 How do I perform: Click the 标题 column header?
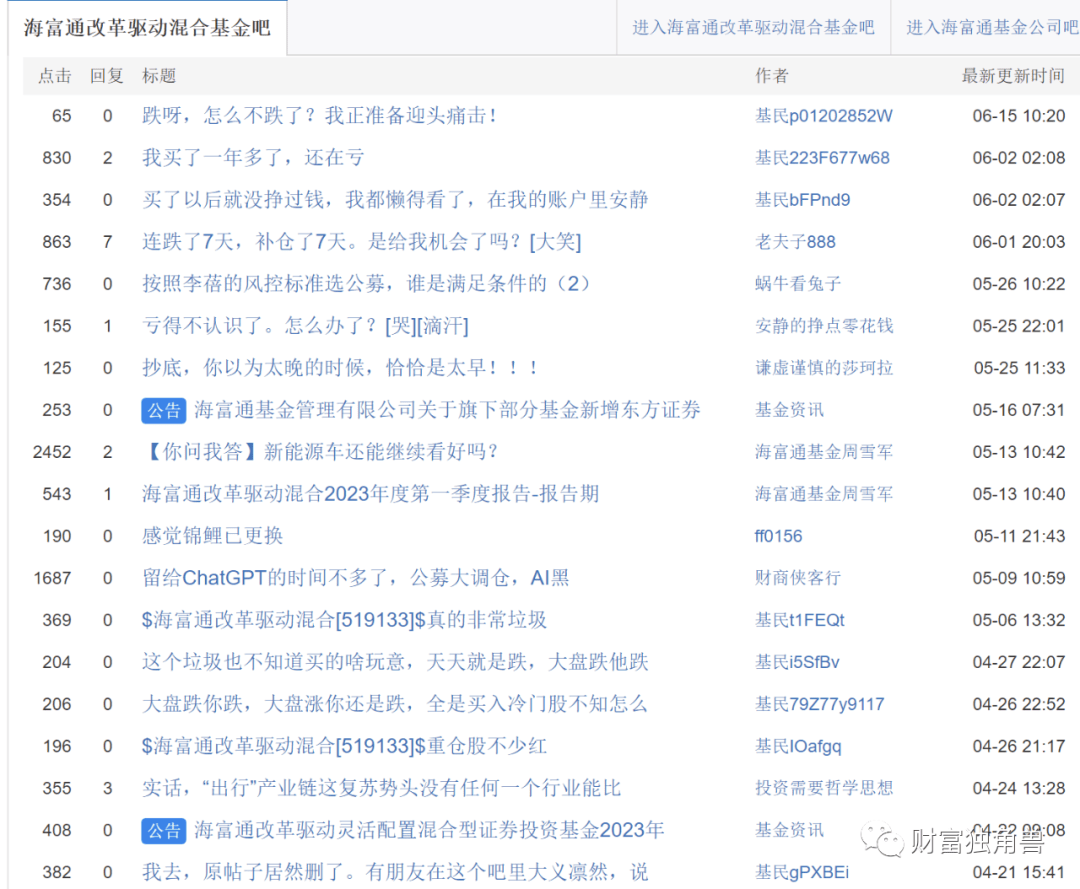pos(159,76)
